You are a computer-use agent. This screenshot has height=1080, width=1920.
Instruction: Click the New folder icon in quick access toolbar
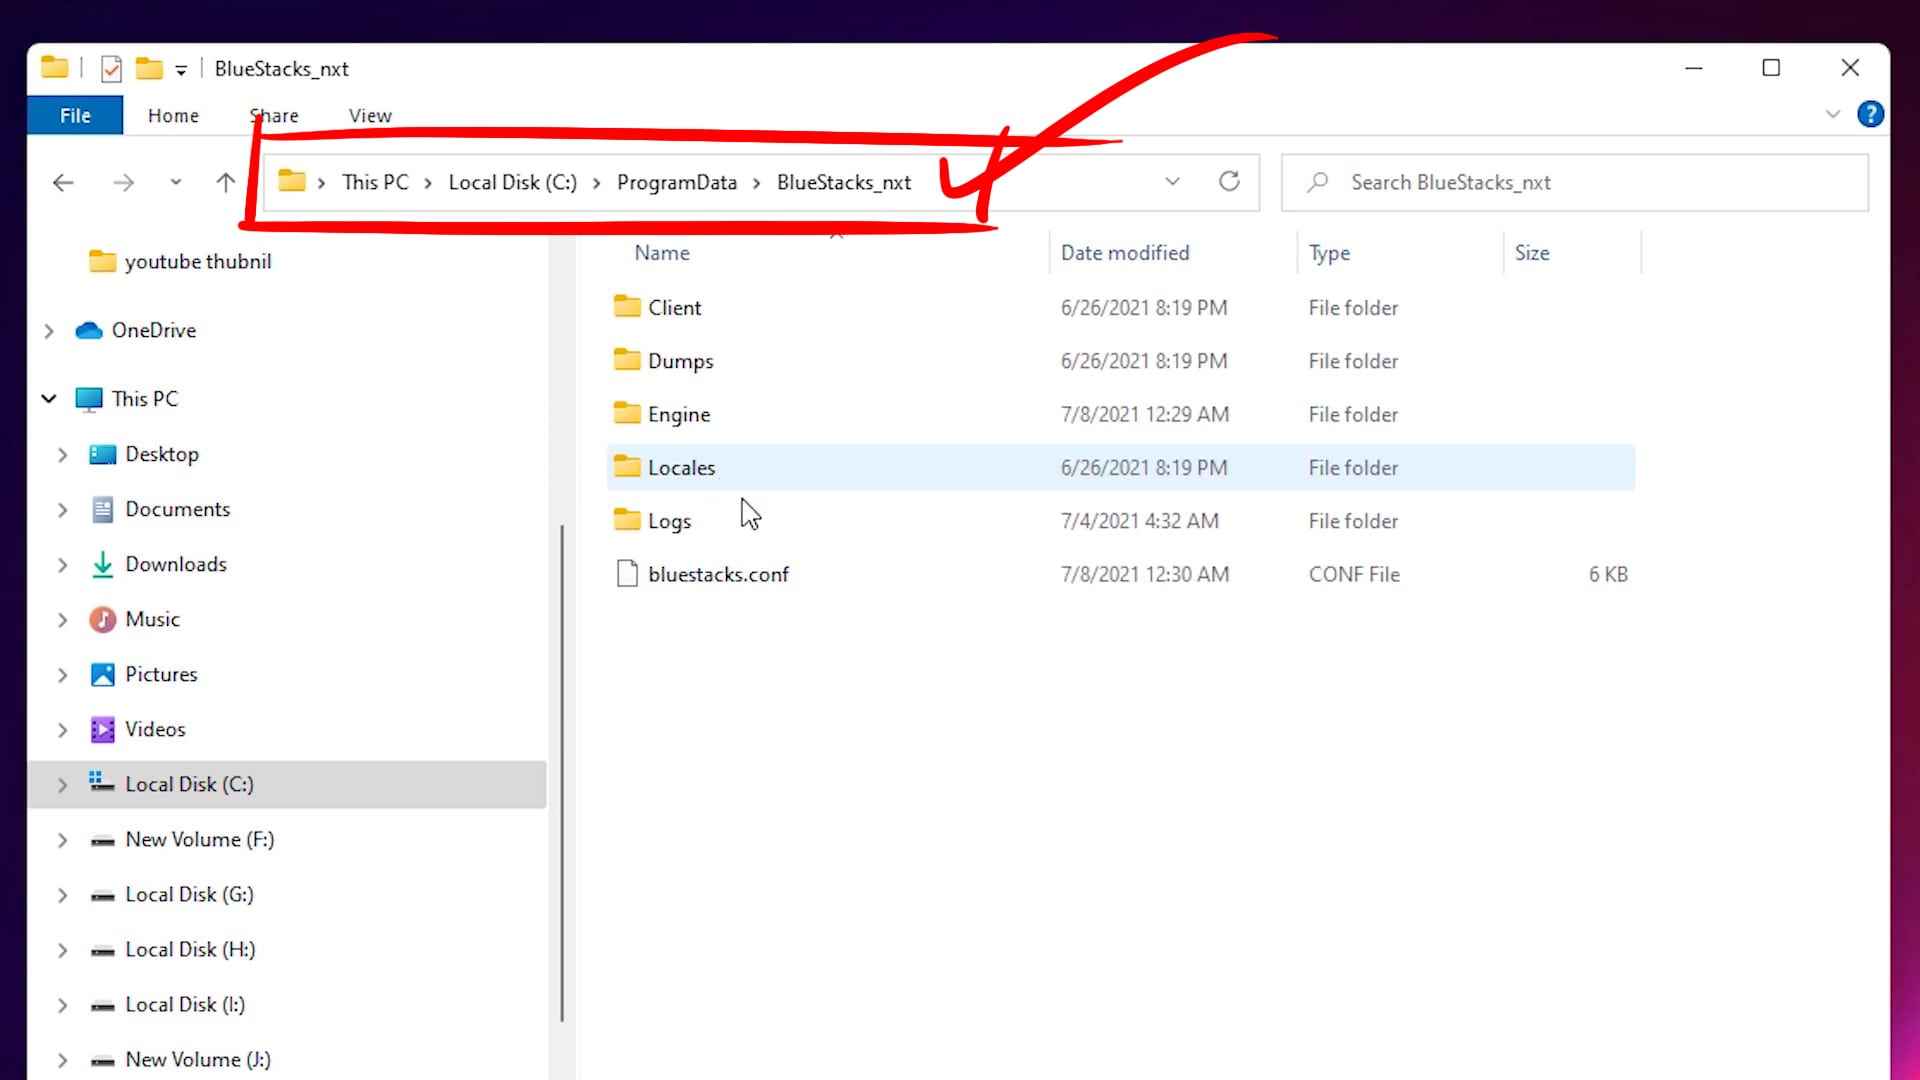[149, 68]
